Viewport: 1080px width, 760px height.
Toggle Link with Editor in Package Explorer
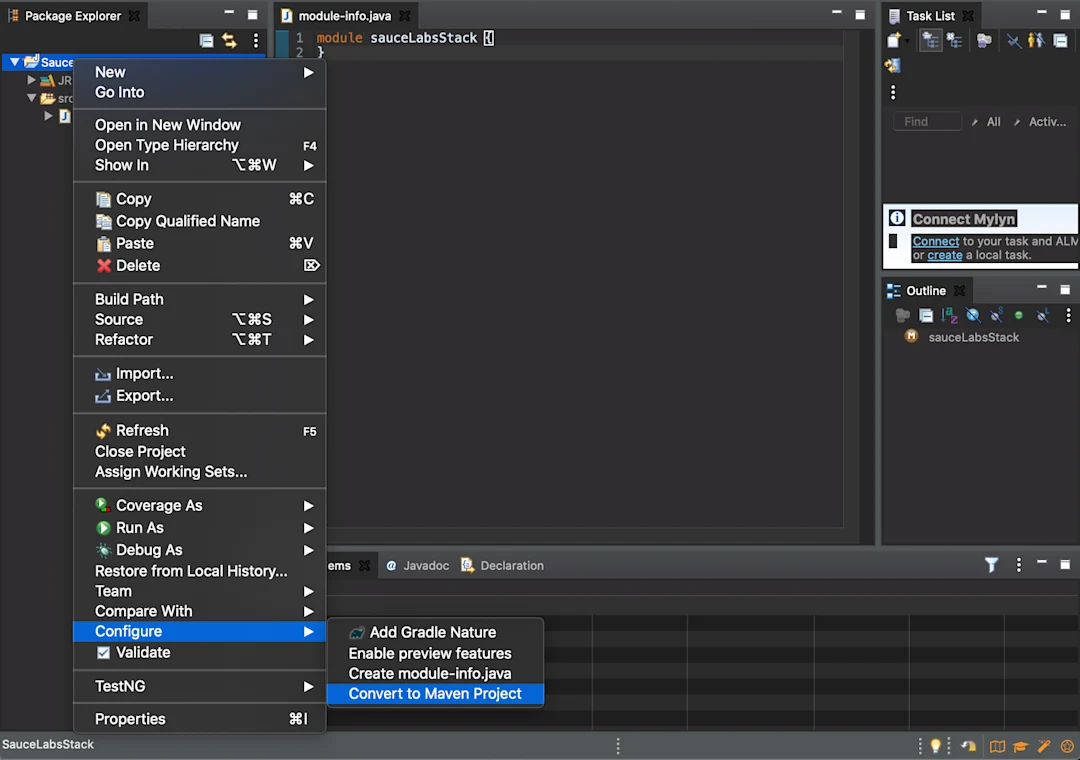(229, 41)
